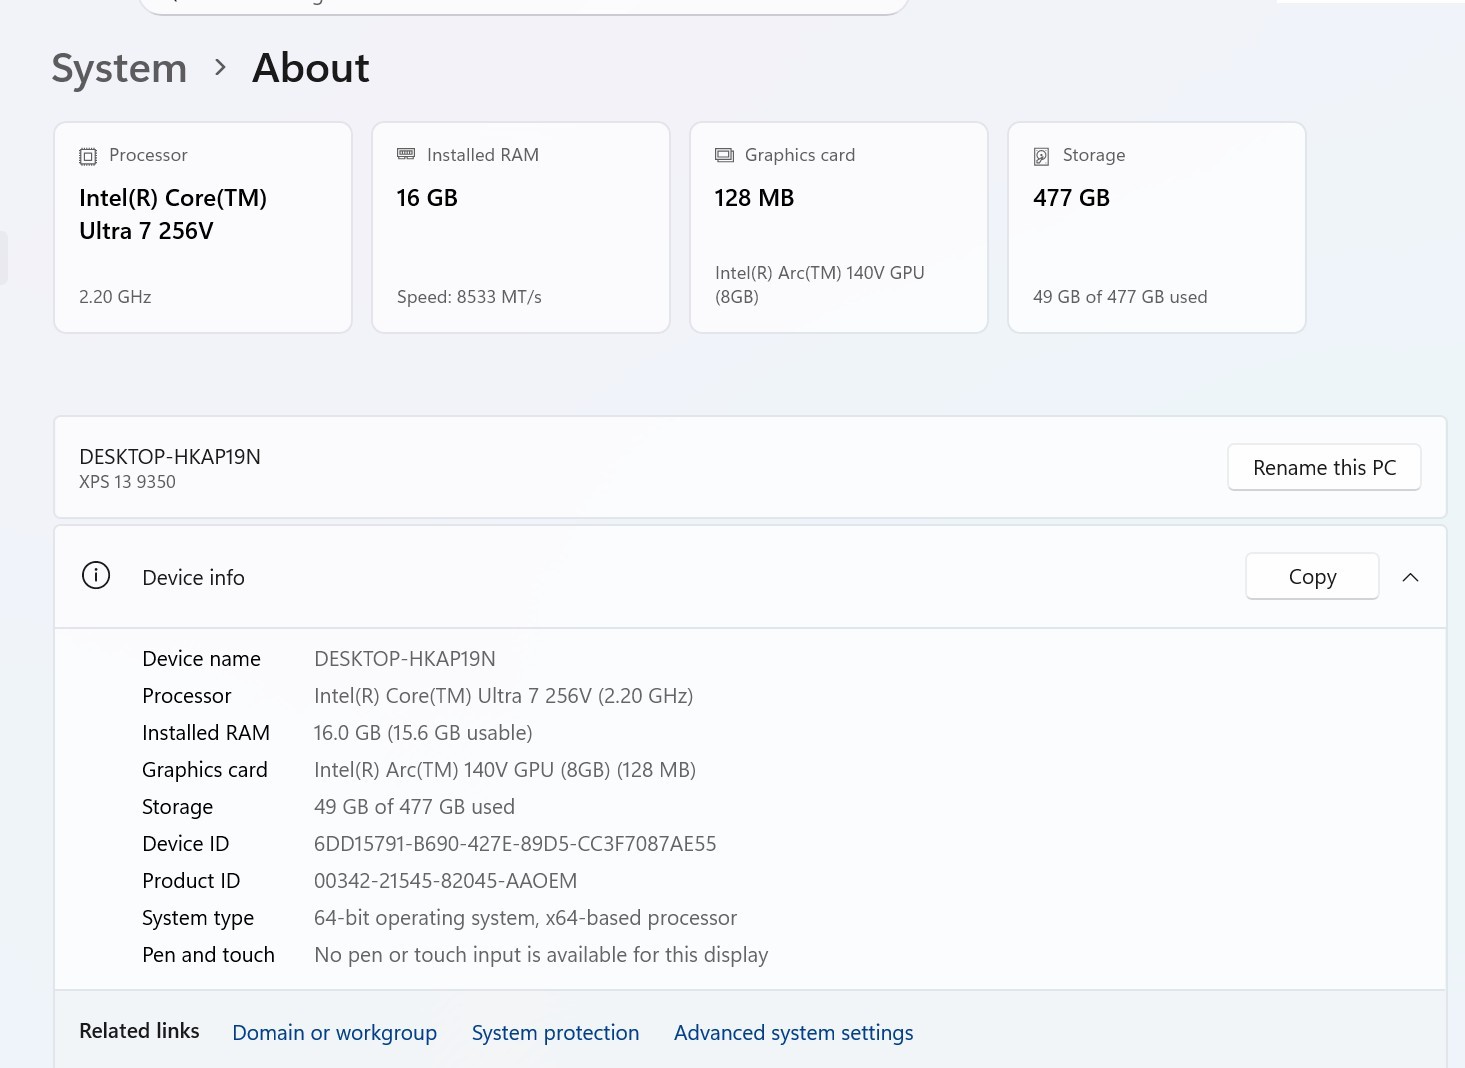Click the Graphics card icon
This screenshot has width=1465, height=1068.
click(x=724, y=155)
